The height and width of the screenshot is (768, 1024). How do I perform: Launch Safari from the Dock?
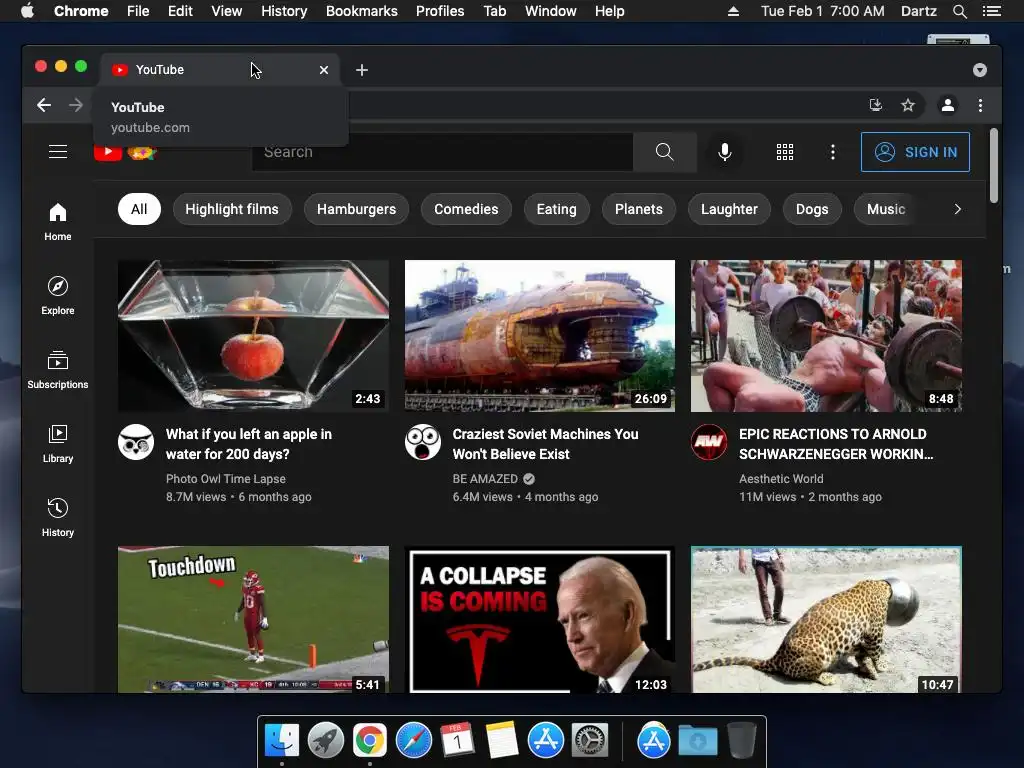point(414,741)
